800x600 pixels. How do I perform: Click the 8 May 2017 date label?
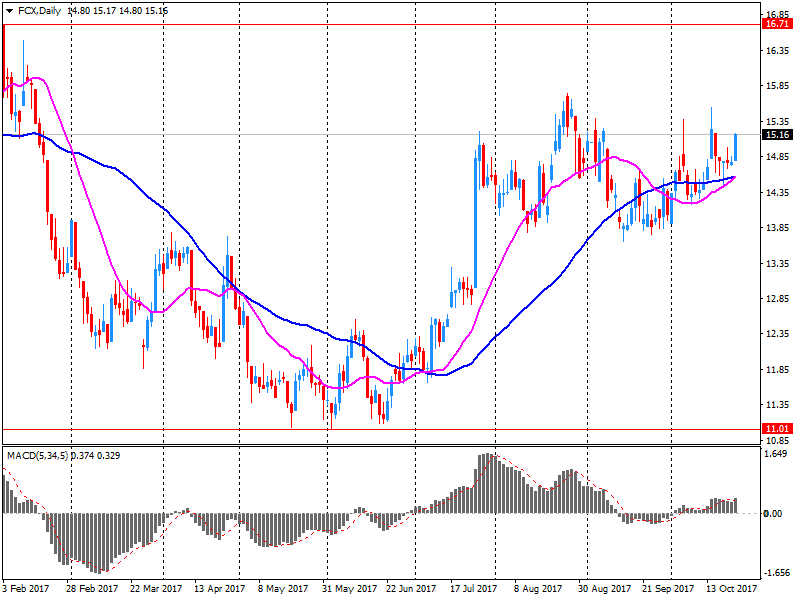(283, 588)
